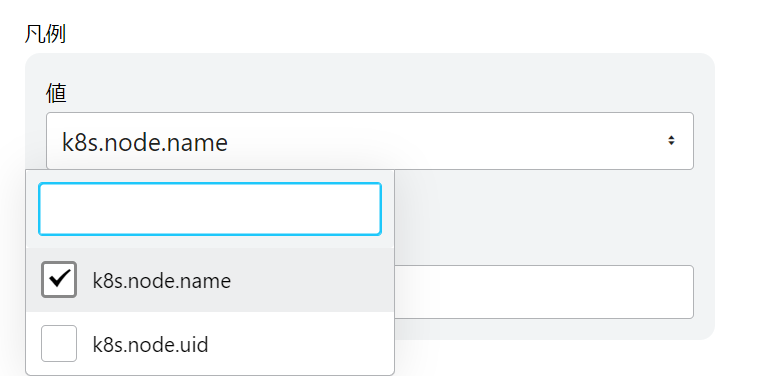Click the white k8s.node.uid list row

210,343
